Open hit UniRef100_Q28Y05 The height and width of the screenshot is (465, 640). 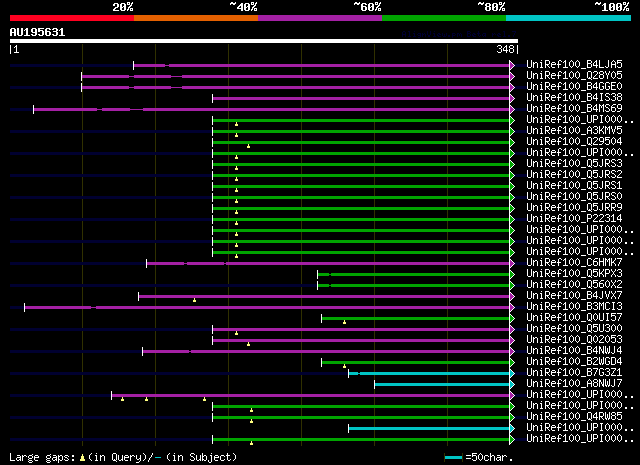pyautogui.click(x=574, y=76)
